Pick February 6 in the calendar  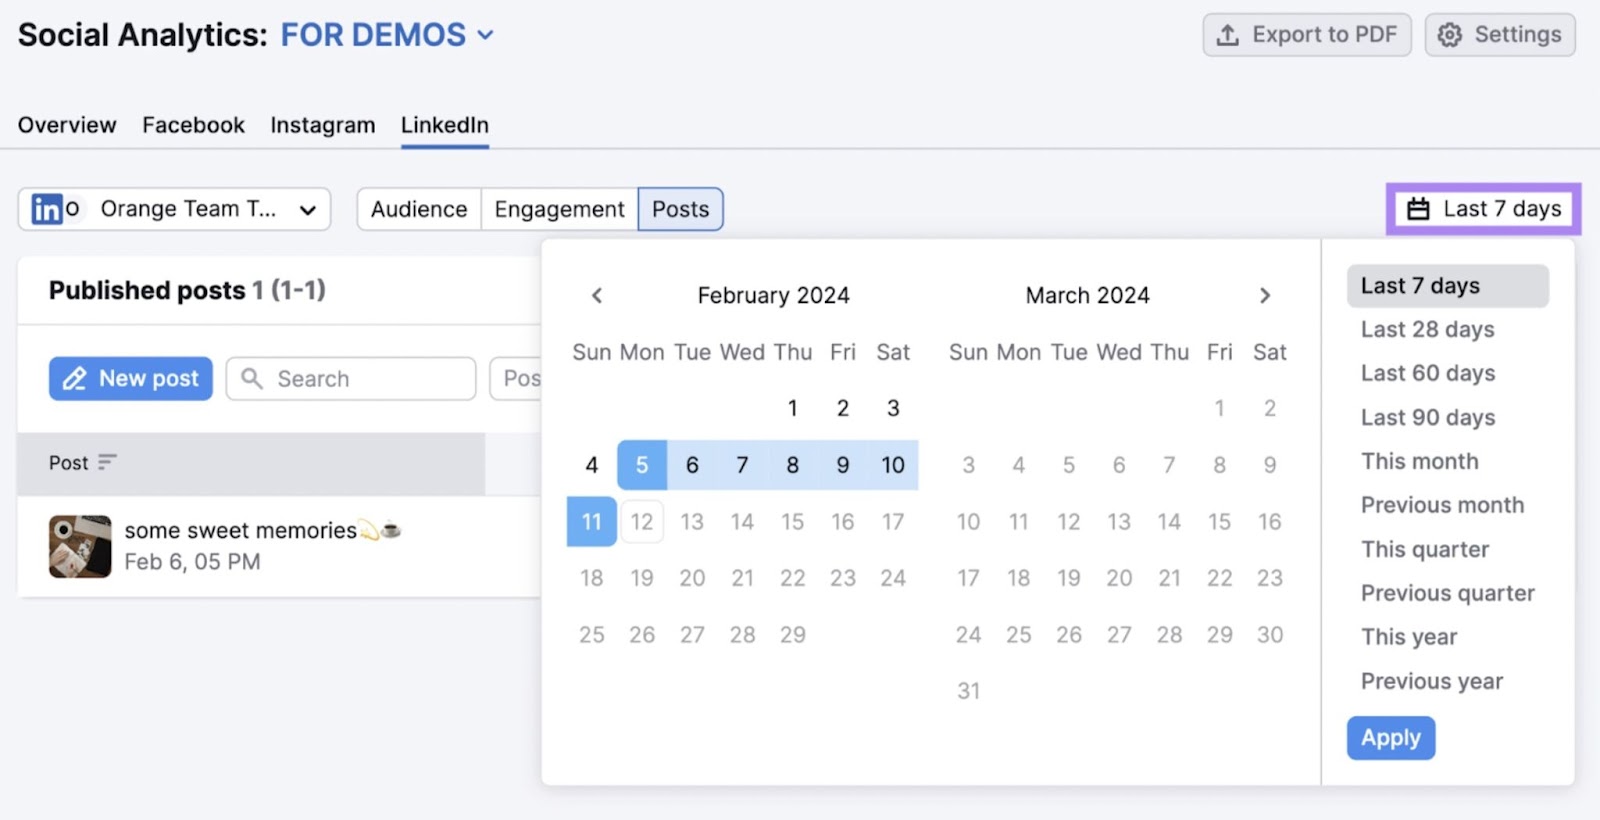[x=692, y=465]
